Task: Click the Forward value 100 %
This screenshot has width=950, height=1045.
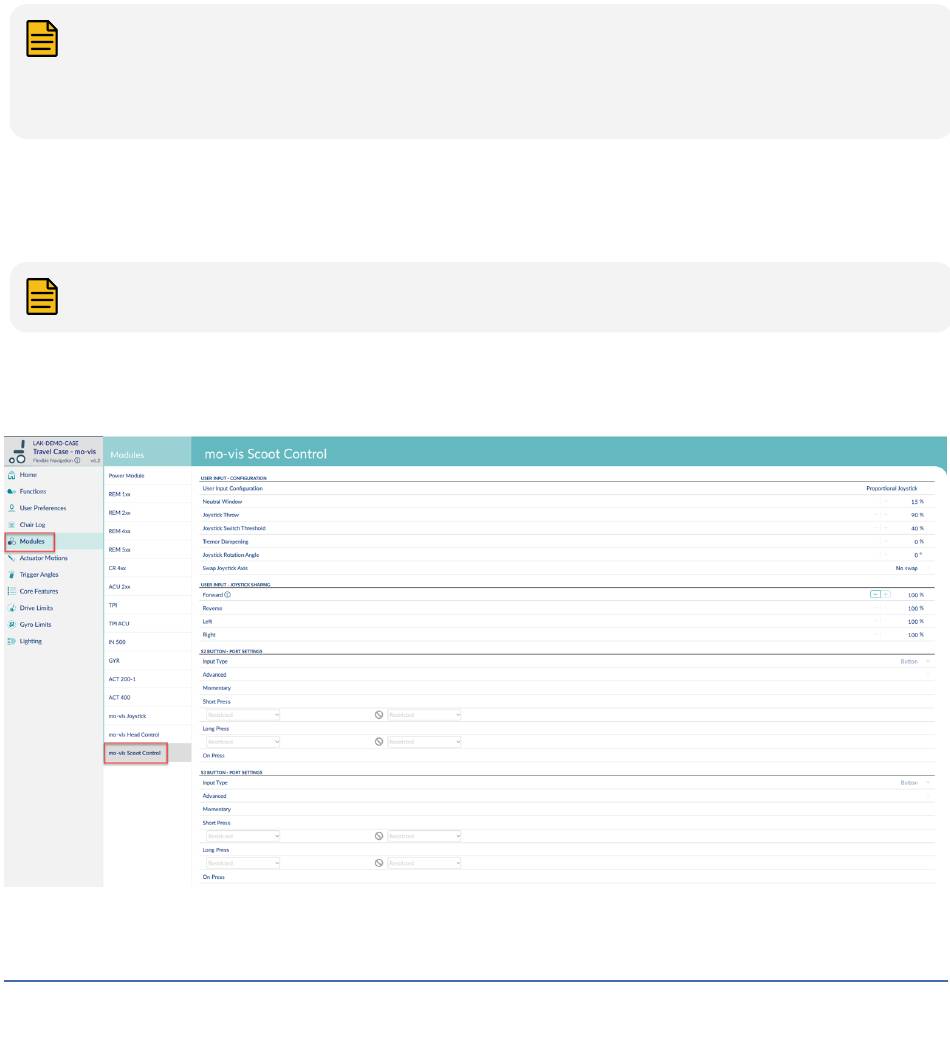Action: [916, 595]
